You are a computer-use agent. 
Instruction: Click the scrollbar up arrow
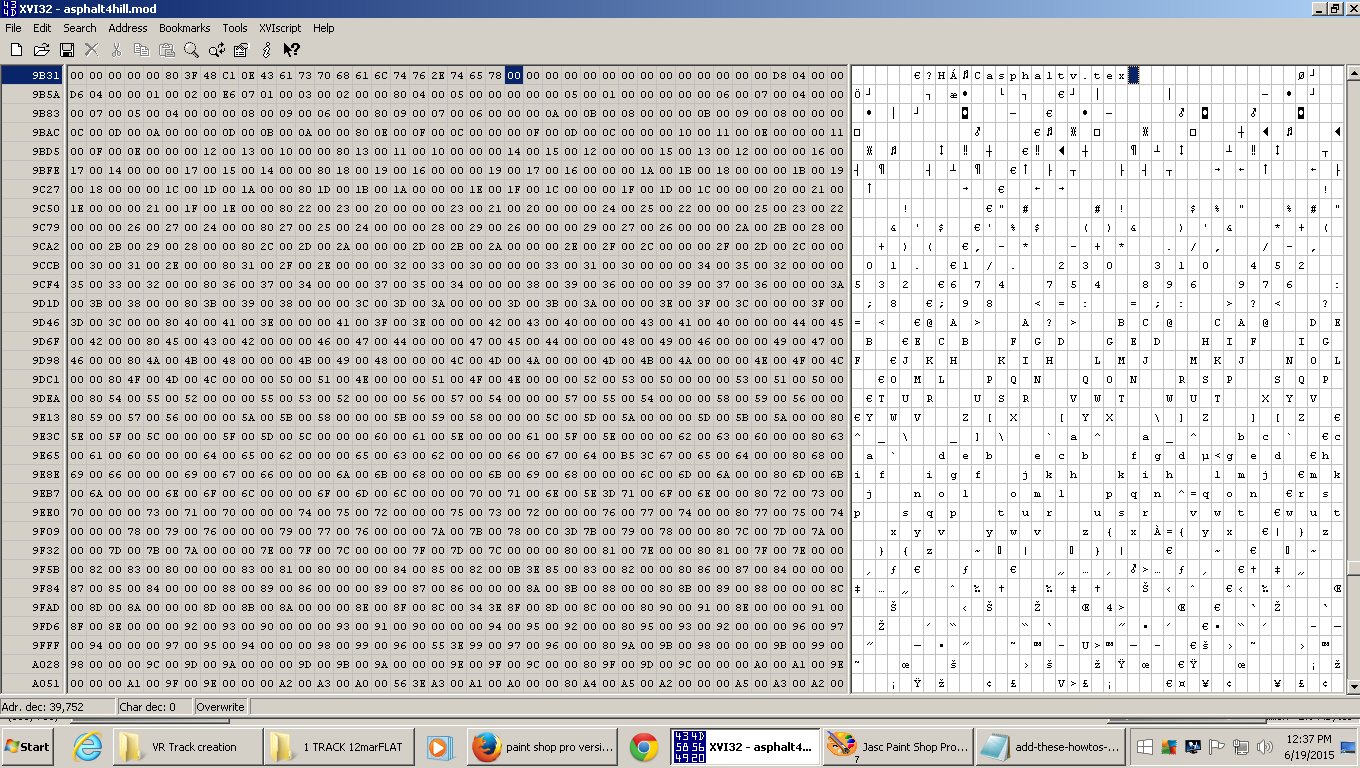click(1353, 73)
